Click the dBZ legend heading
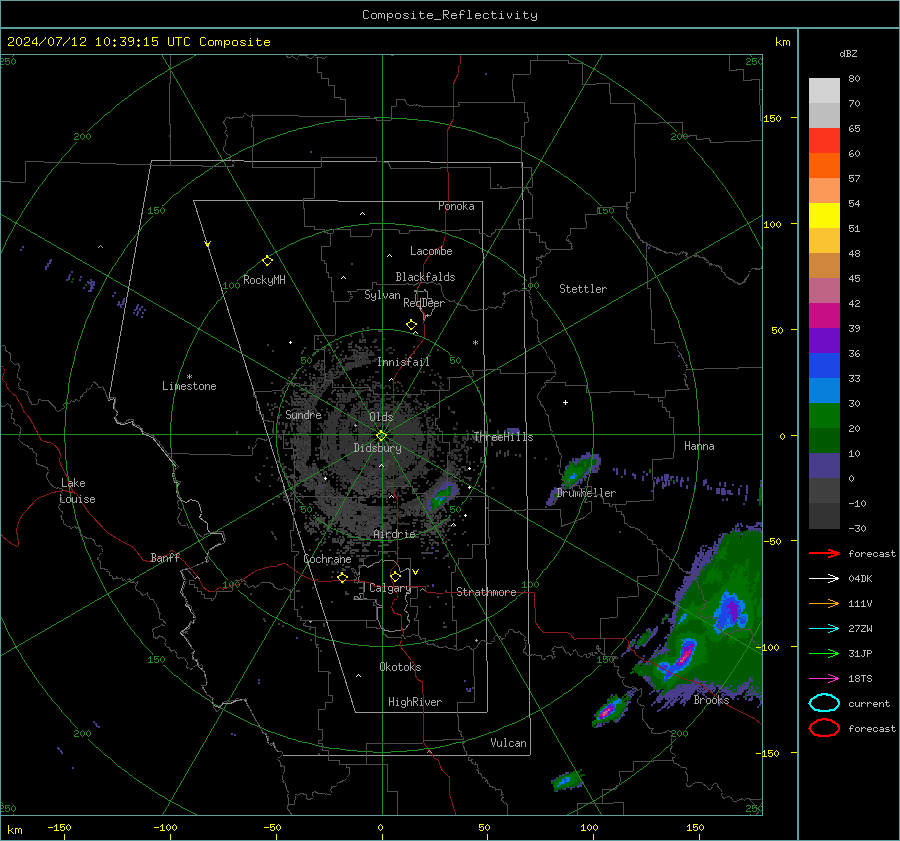Viewport: 900px width, 841px height. coord(848,53)
